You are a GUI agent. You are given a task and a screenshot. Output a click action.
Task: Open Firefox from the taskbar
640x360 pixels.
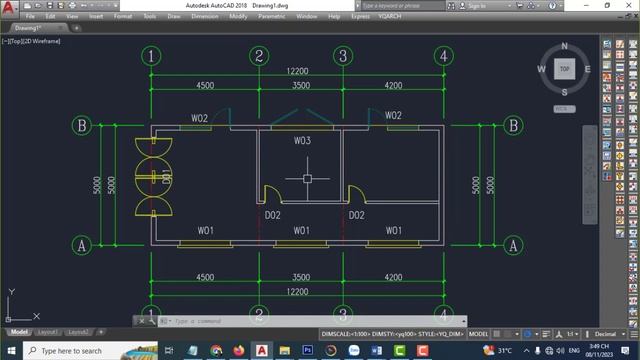pyautogui.click(x=239, y=351)
